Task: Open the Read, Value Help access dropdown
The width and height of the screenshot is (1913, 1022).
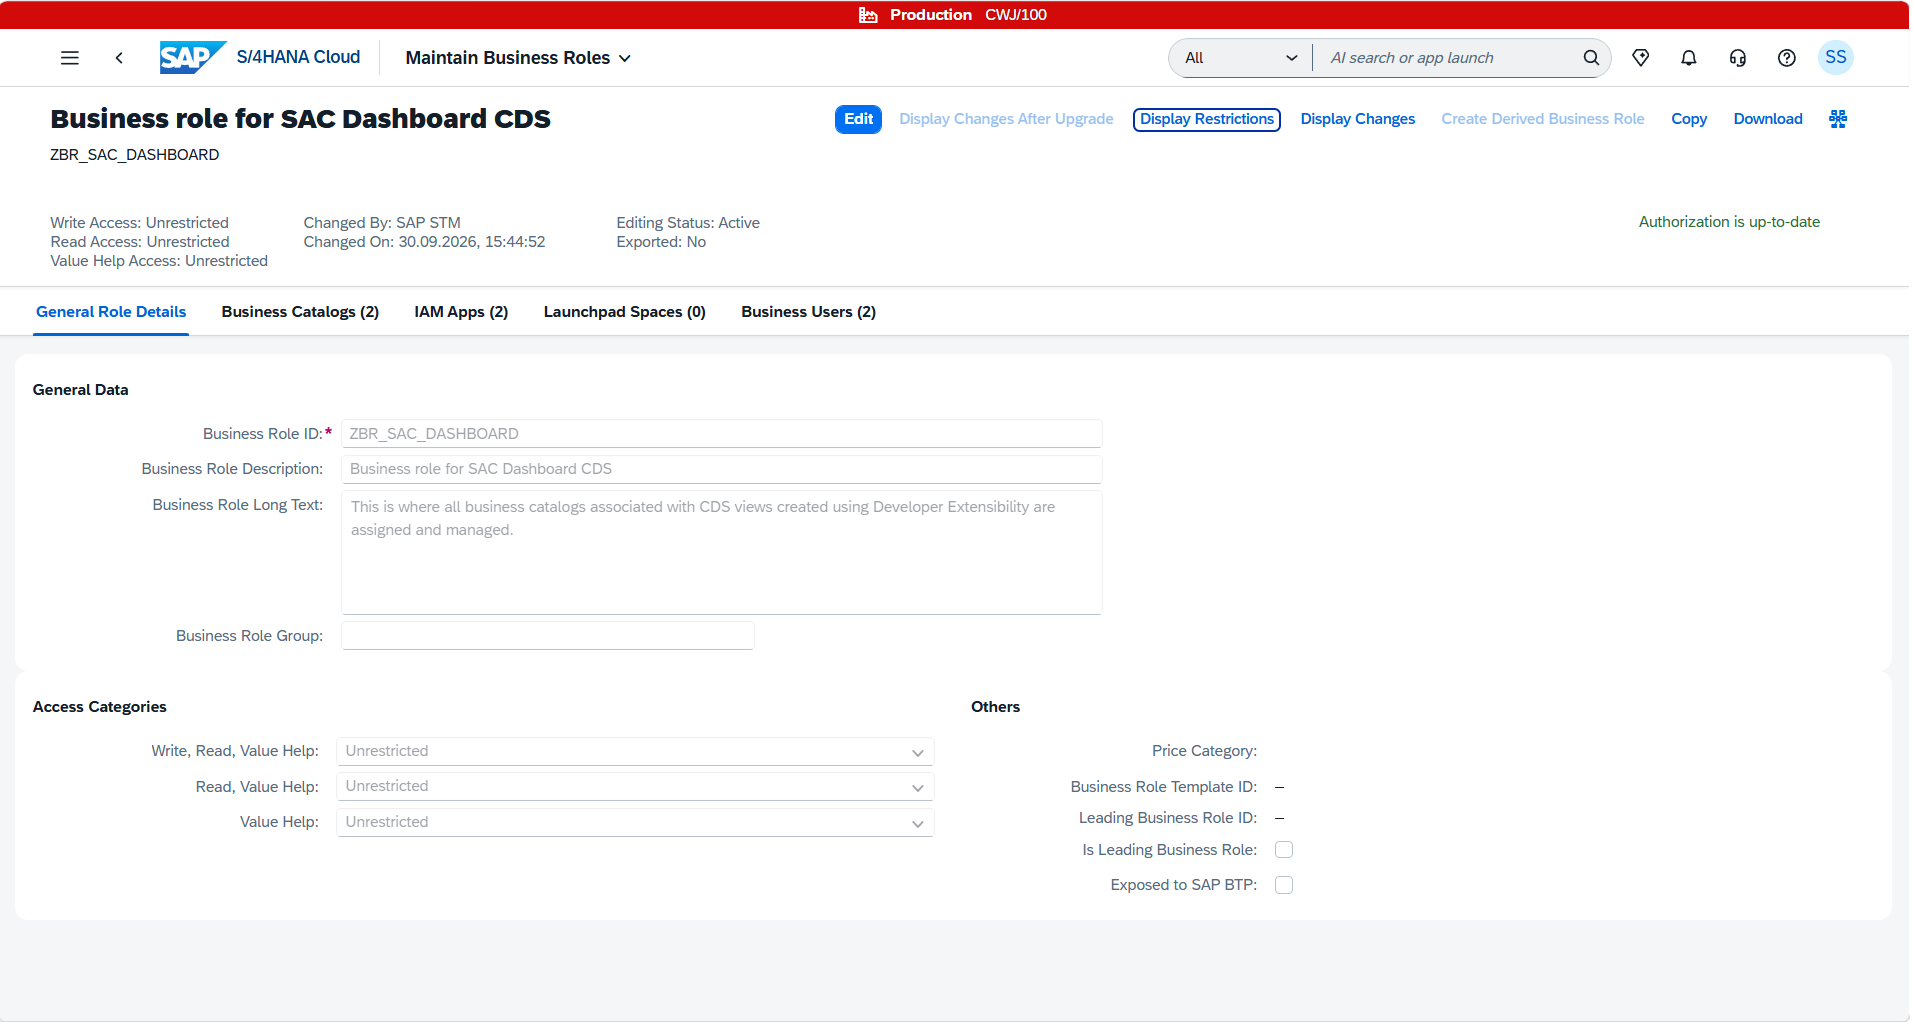Action: point(635,787)
